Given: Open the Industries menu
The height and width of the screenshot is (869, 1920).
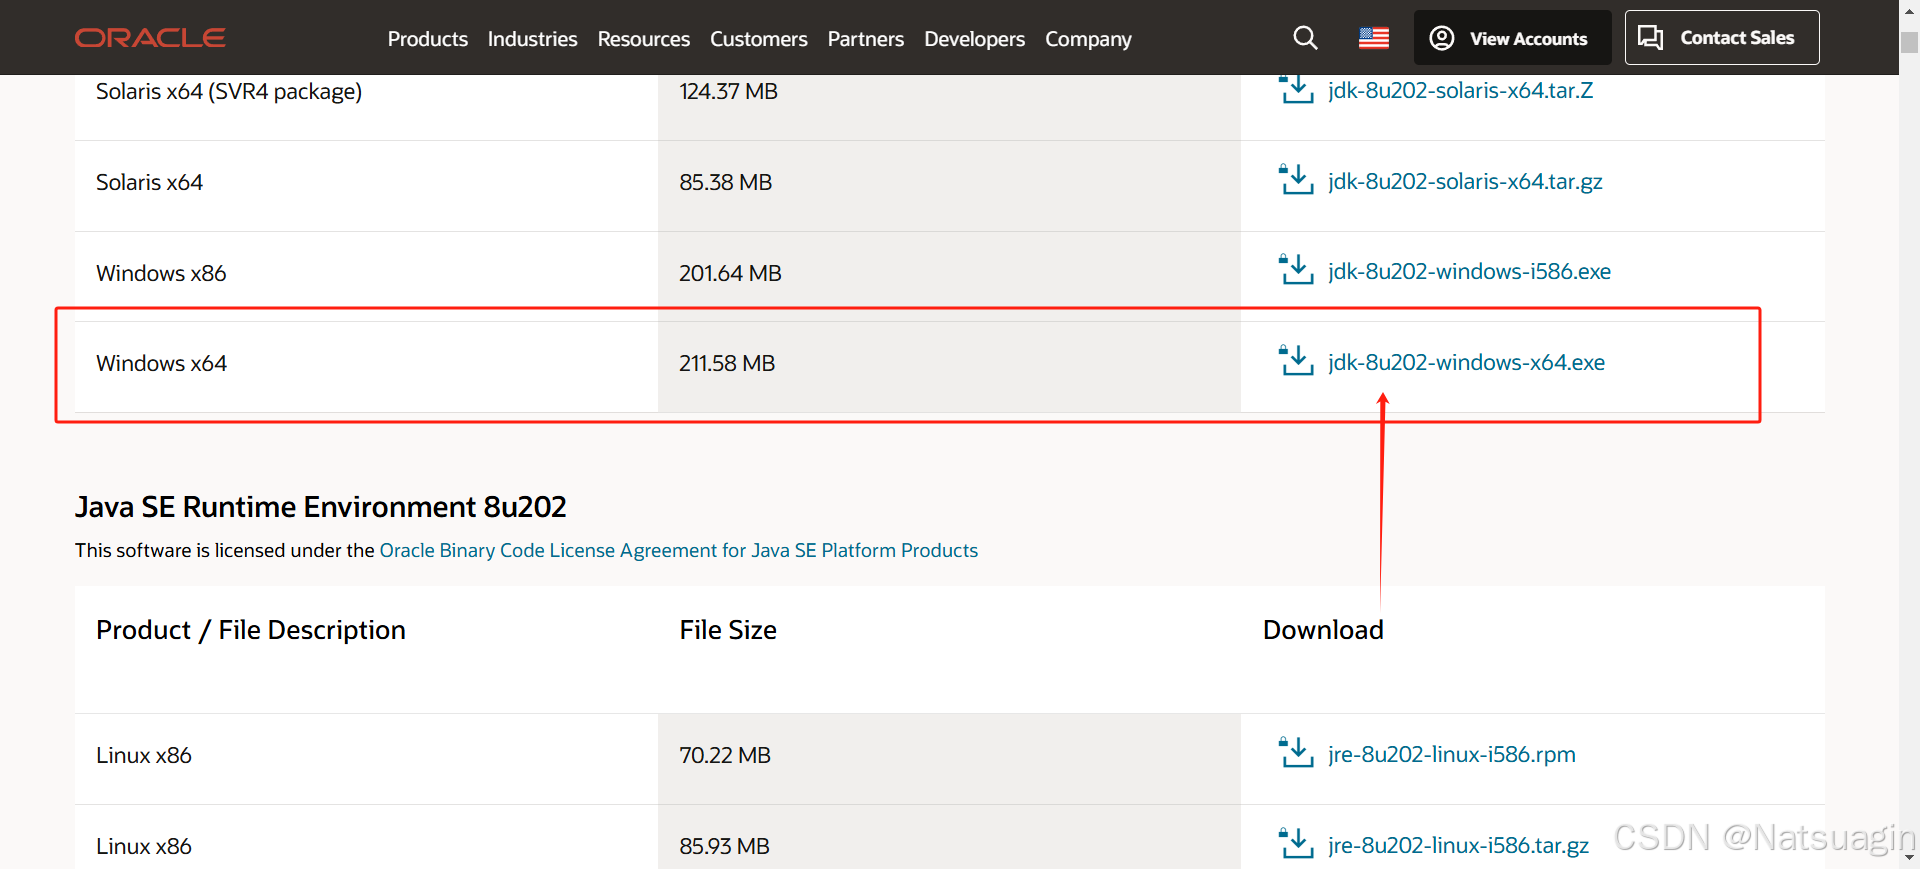Looking at the screenshot, I should 532,39.
